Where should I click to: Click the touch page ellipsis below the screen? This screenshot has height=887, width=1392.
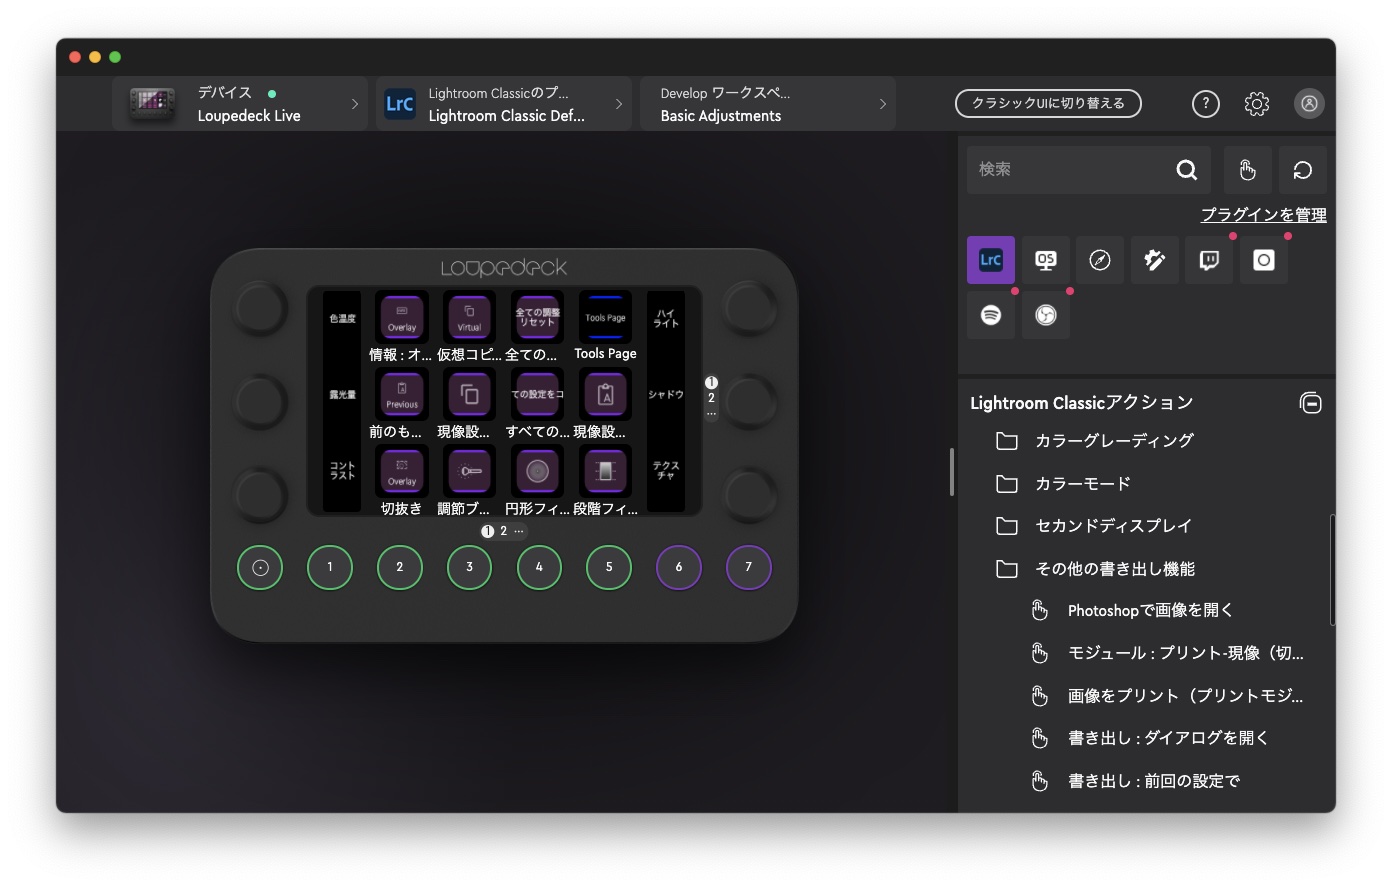click(519, 531)
